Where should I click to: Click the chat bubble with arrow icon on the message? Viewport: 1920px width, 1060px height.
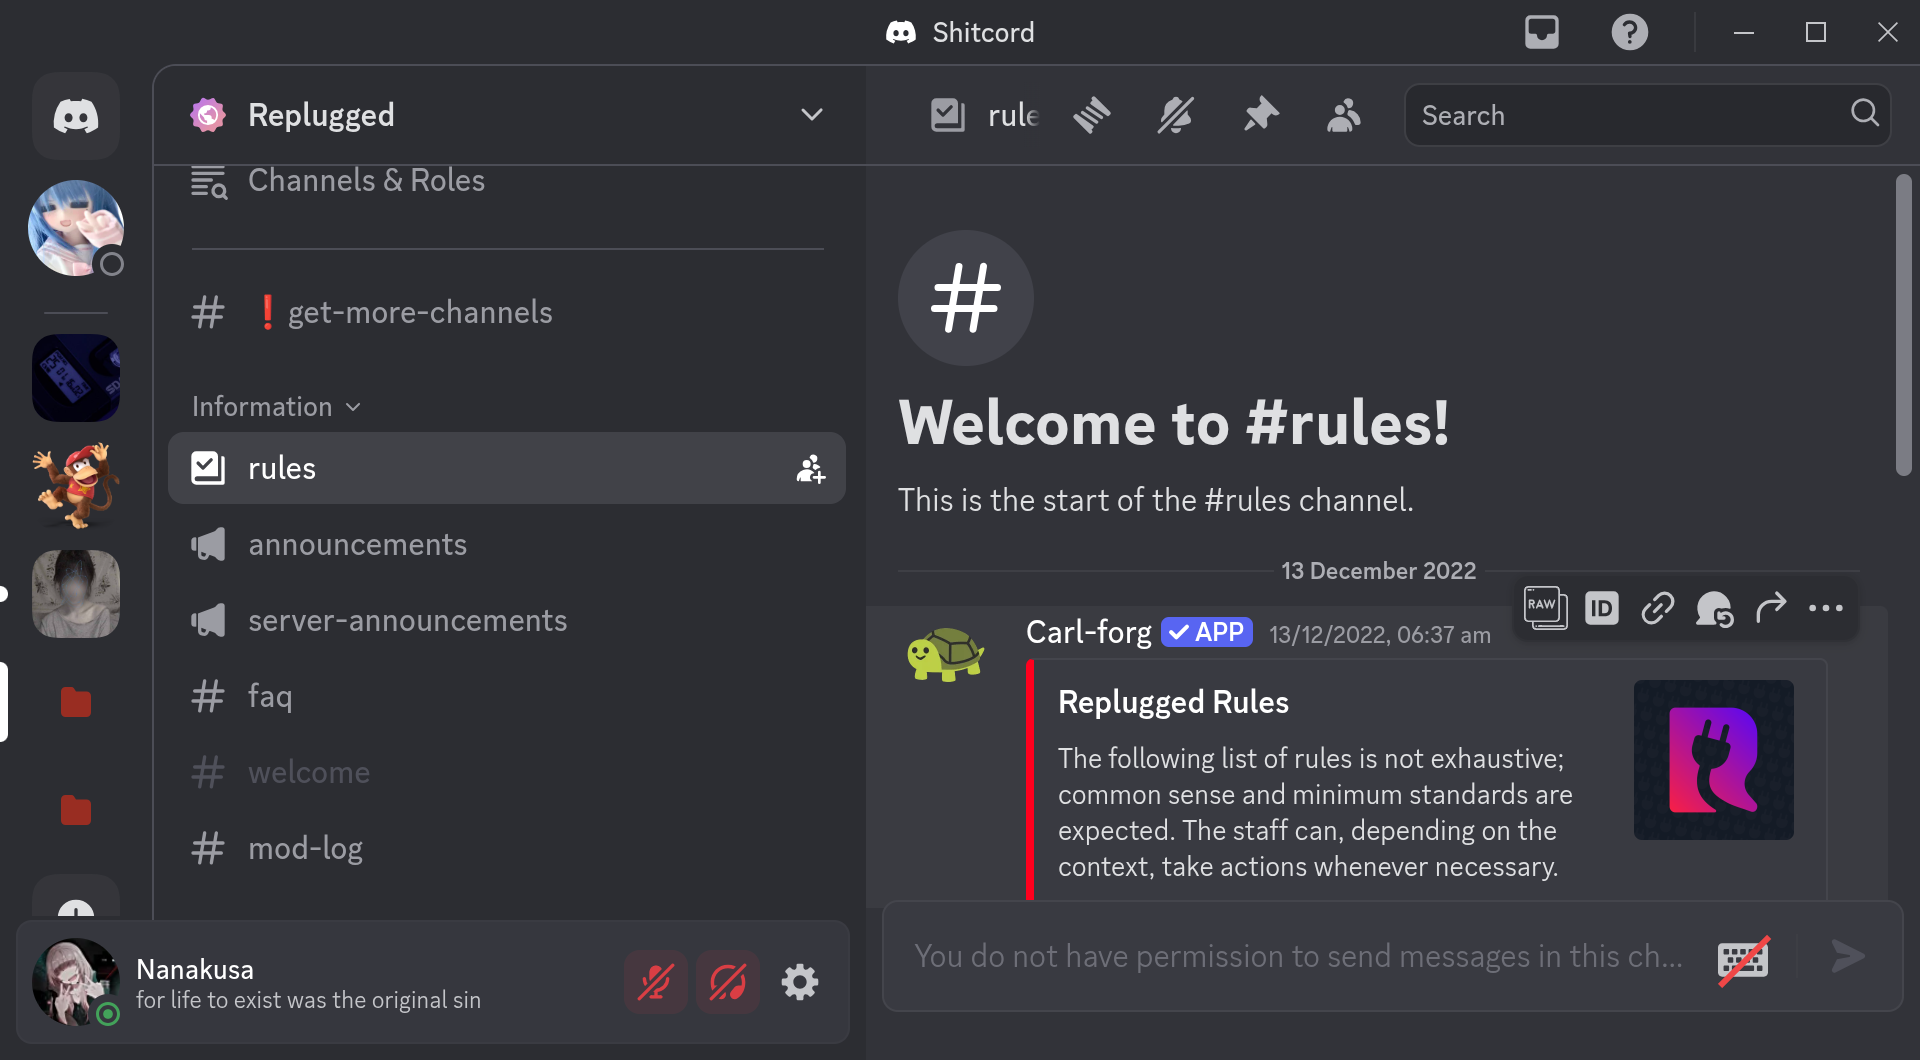tap(1714, 608)
